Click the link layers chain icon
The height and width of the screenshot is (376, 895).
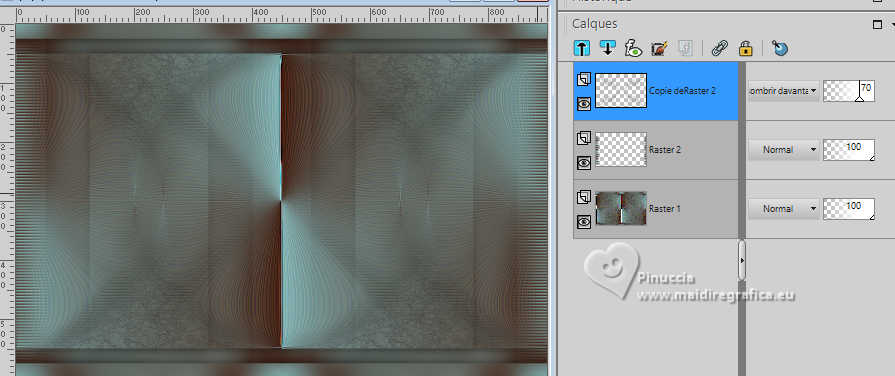[719, 48]
